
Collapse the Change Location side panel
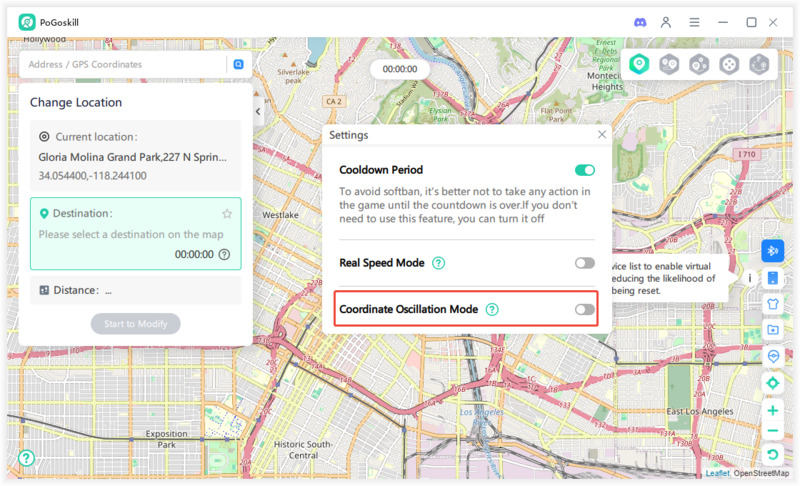(x=258, y=112)
